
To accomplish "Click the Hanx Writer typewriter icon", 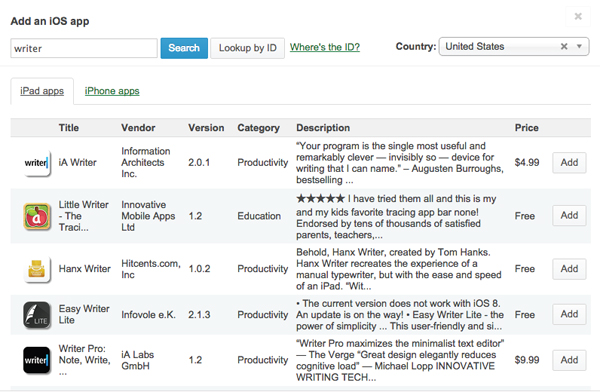I will click(37, 269).
